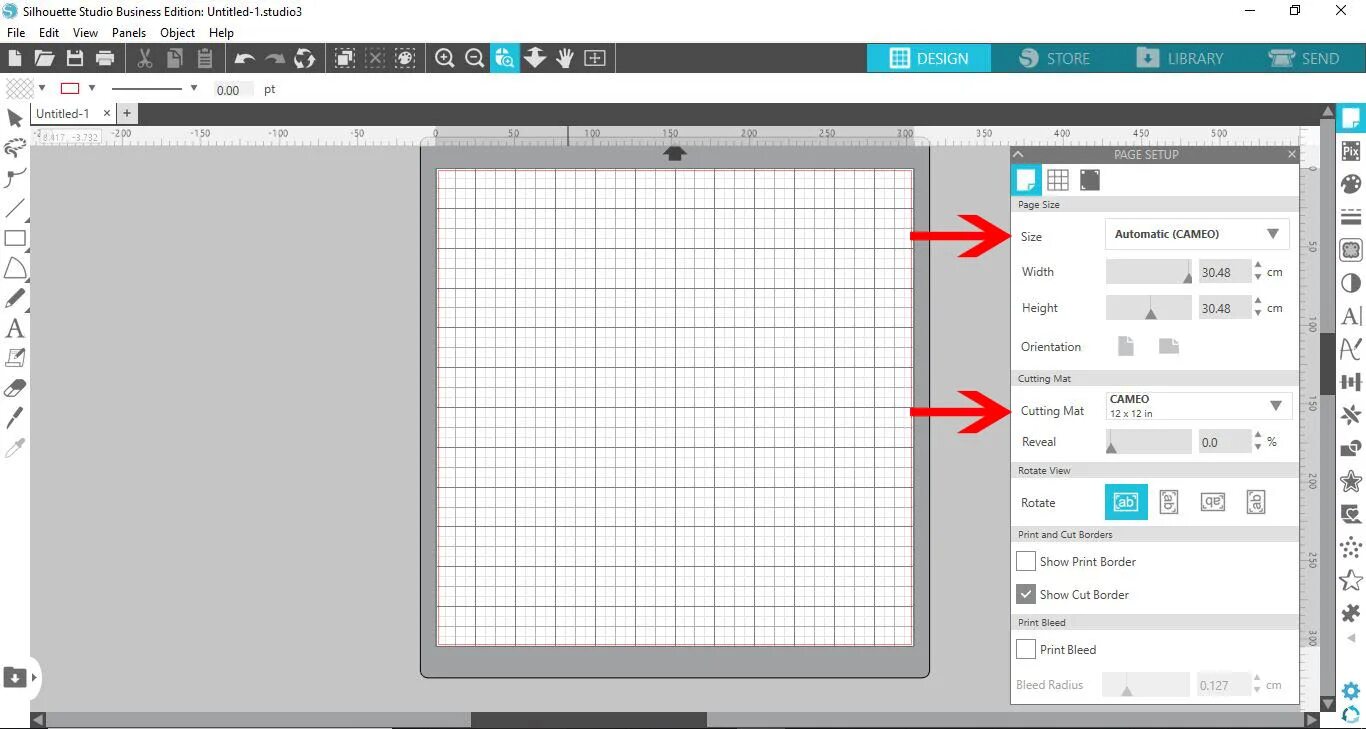Enable the Show Print Border checkbox
The width and height of the screenshot is (1366, 729).
(1026, 562)
